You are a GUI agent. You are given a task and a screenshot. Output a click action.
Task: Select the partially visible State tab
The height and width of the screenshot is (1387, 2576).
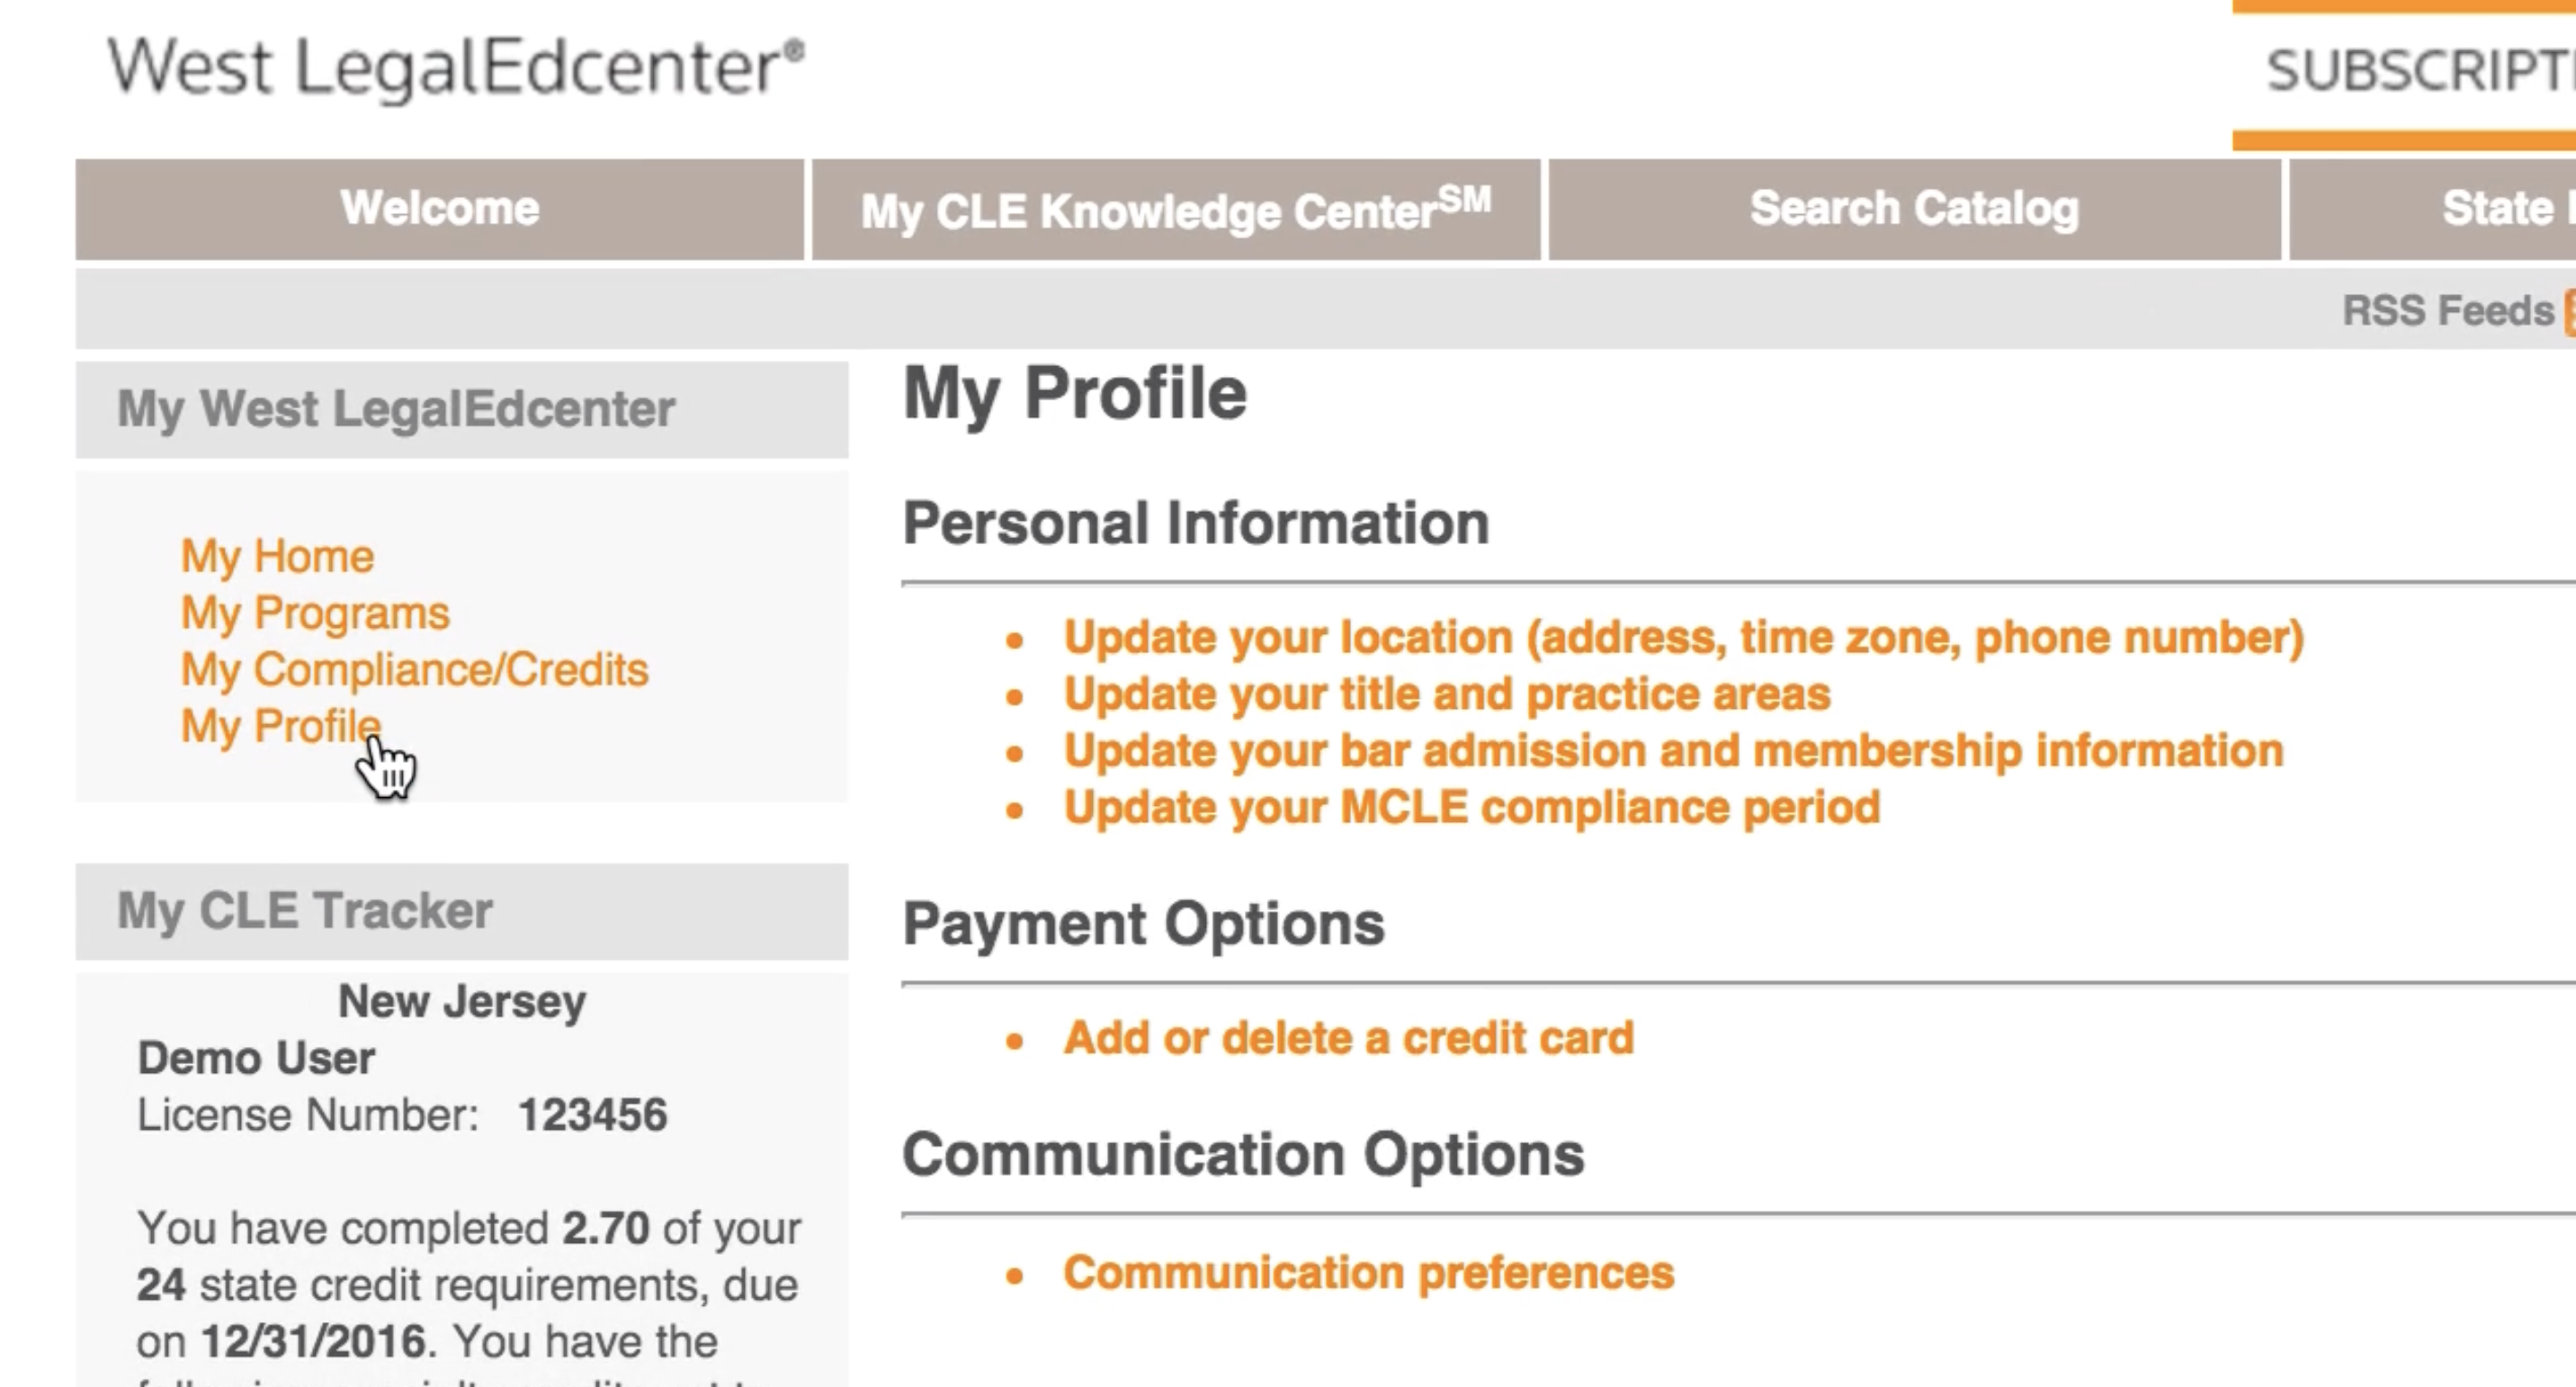click(2500, 209)
